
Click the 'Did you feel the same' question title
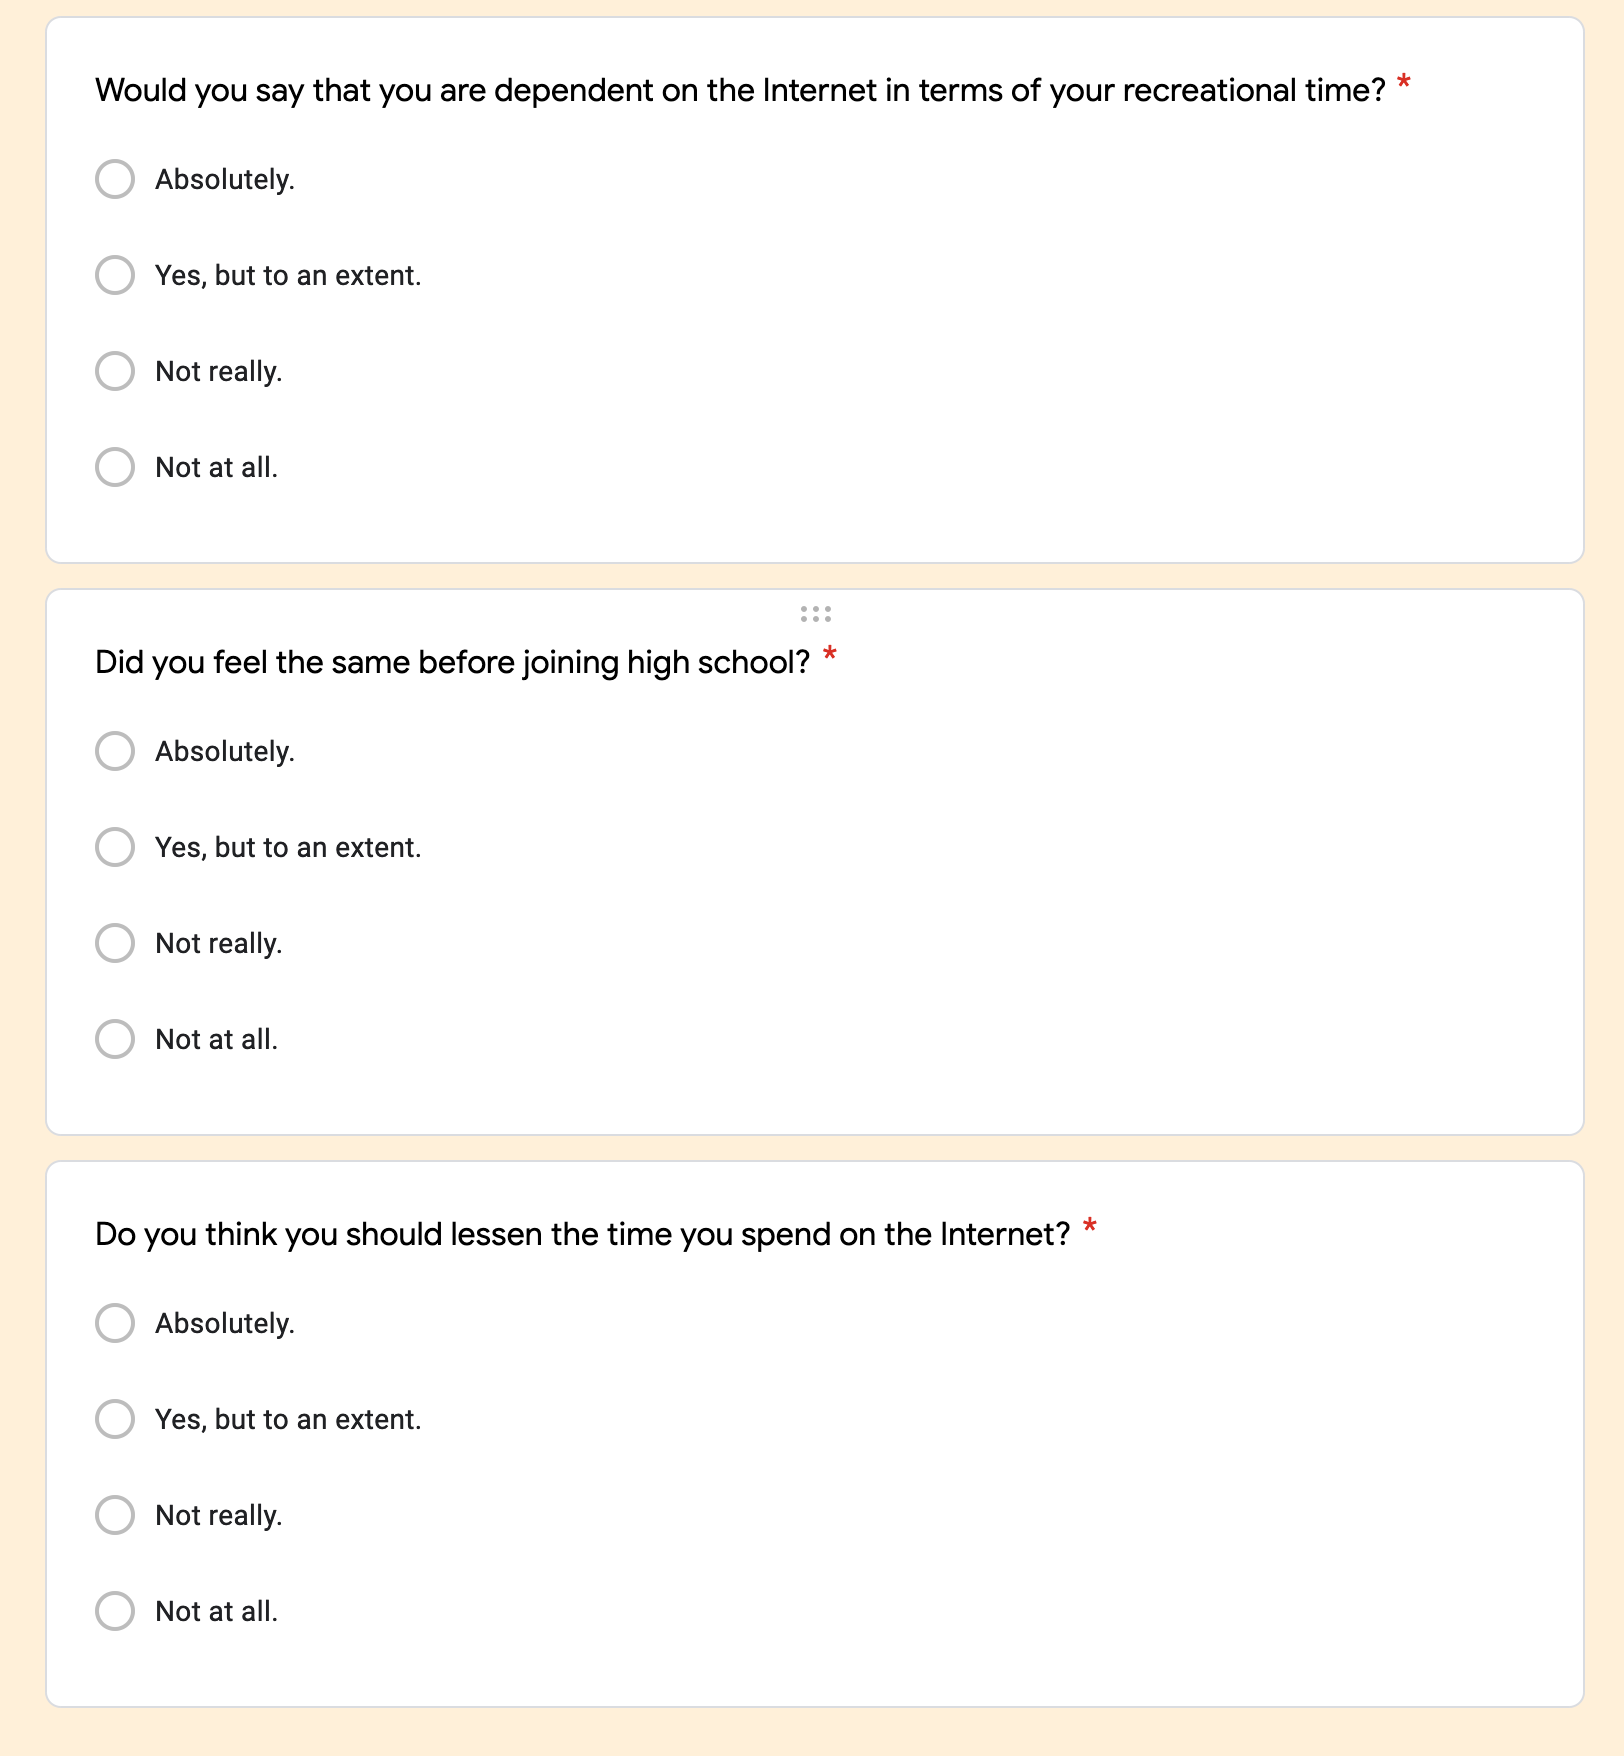click(x=452, y=662)
